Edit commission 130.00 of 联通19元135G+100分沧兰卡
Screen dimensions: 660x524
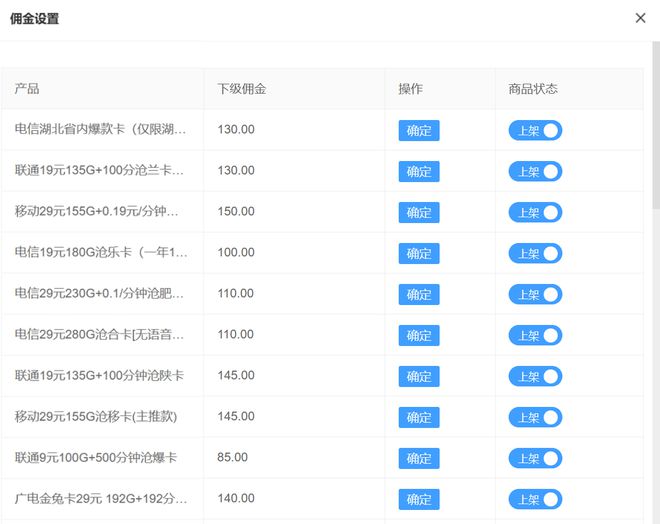pyautogui.click(x=236, y=170)
